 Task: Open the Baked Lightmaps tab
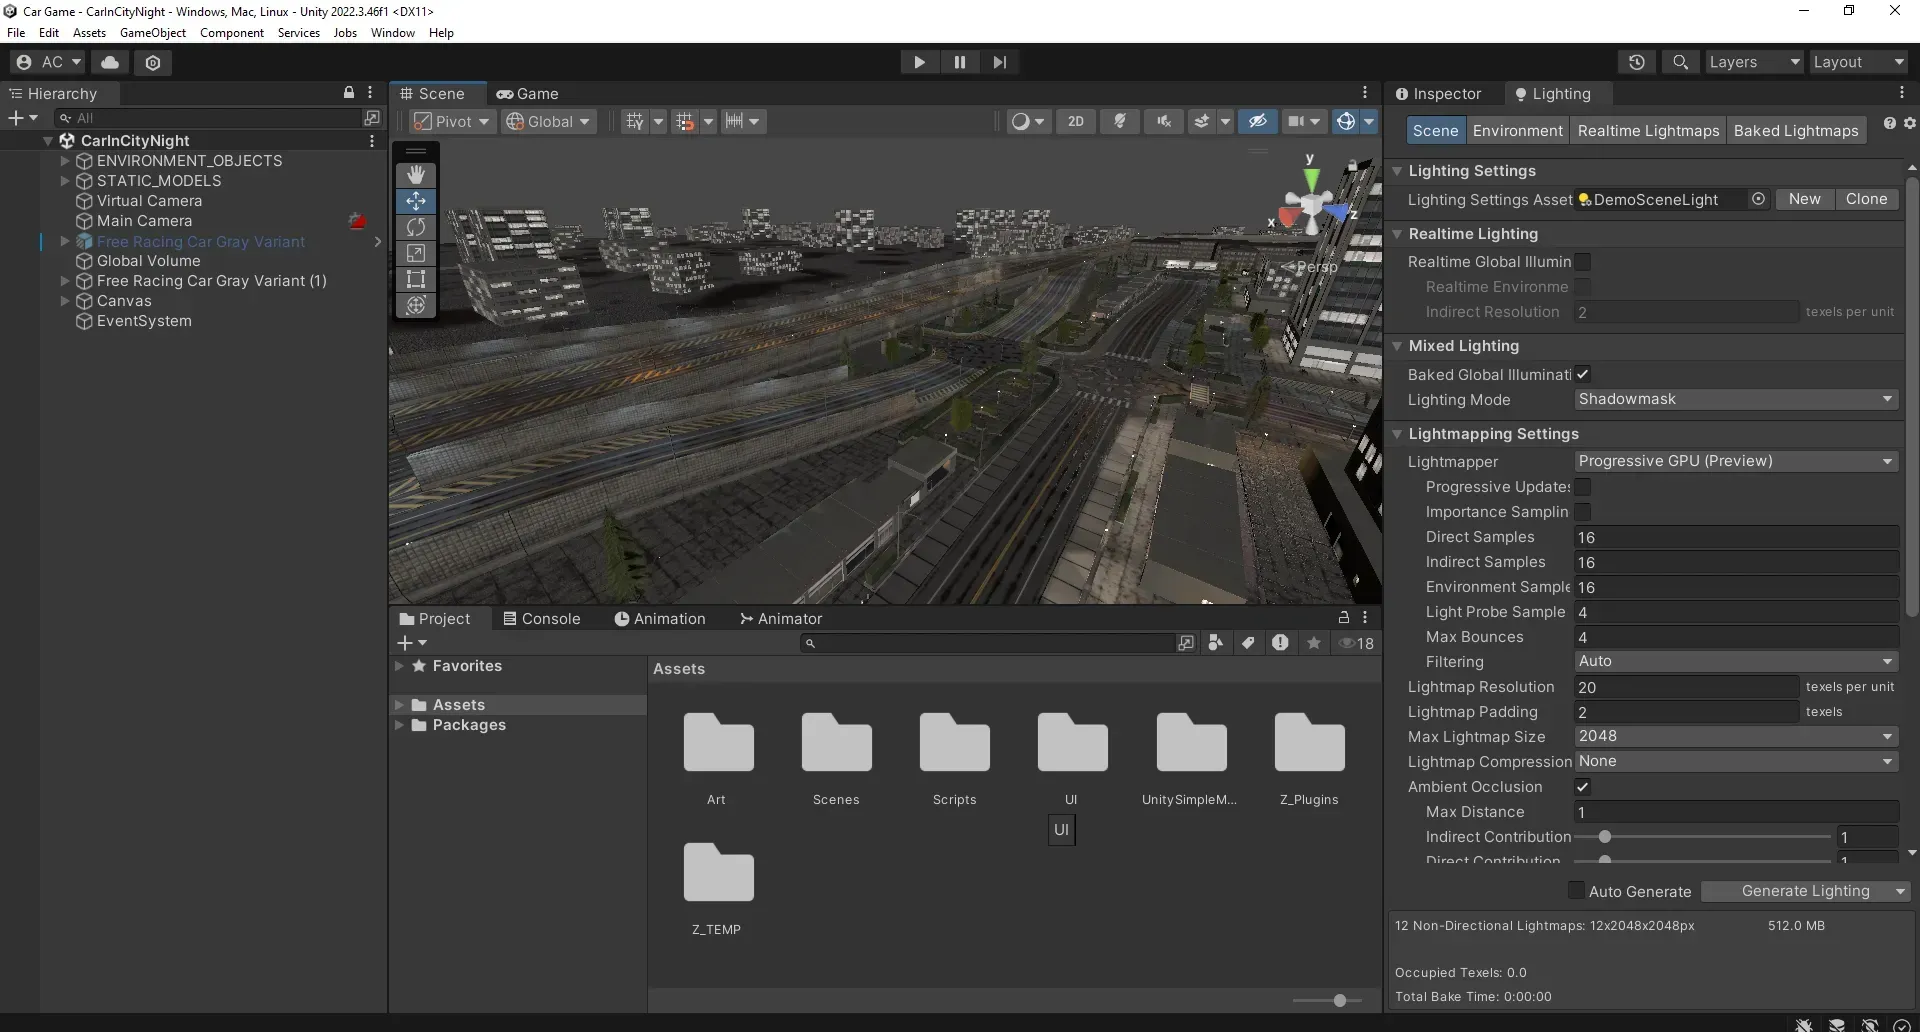pos(1796,131)
